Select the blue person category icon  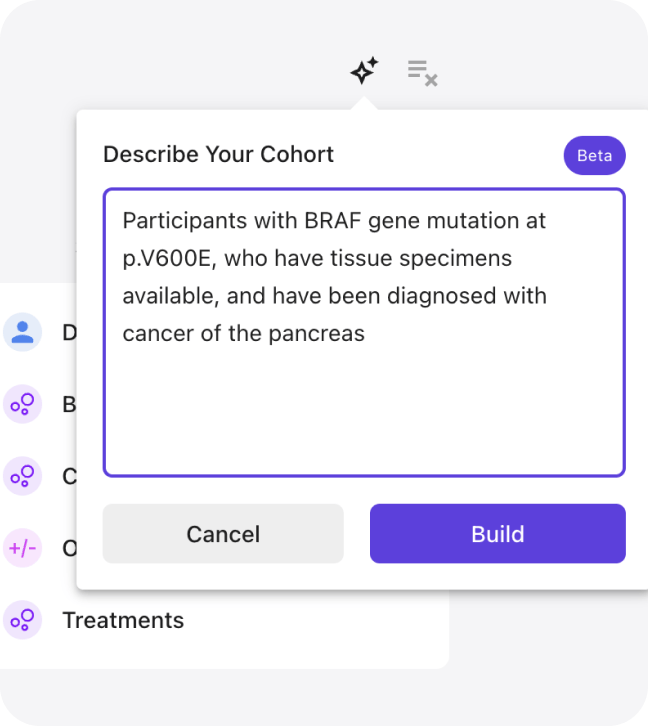22,332
